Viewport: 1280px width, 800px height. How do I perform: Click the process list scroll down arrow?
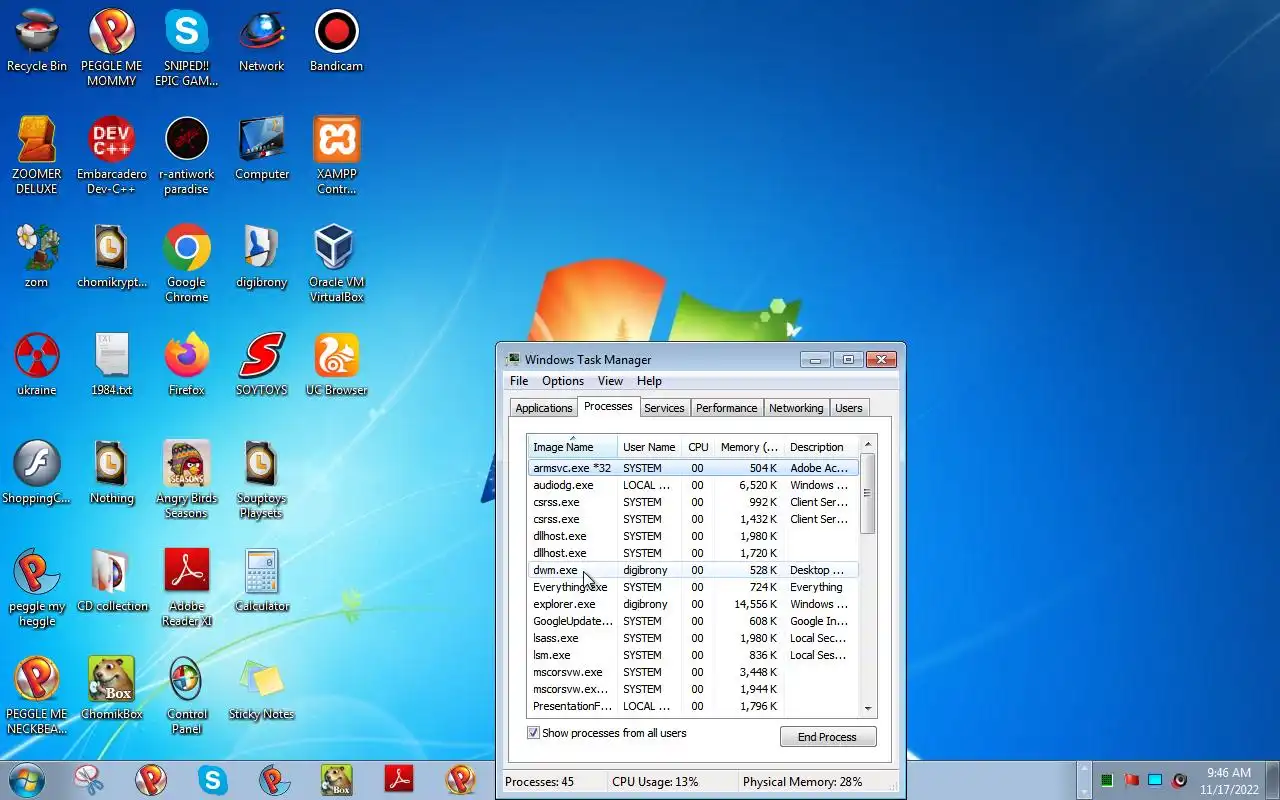[867, 708]
